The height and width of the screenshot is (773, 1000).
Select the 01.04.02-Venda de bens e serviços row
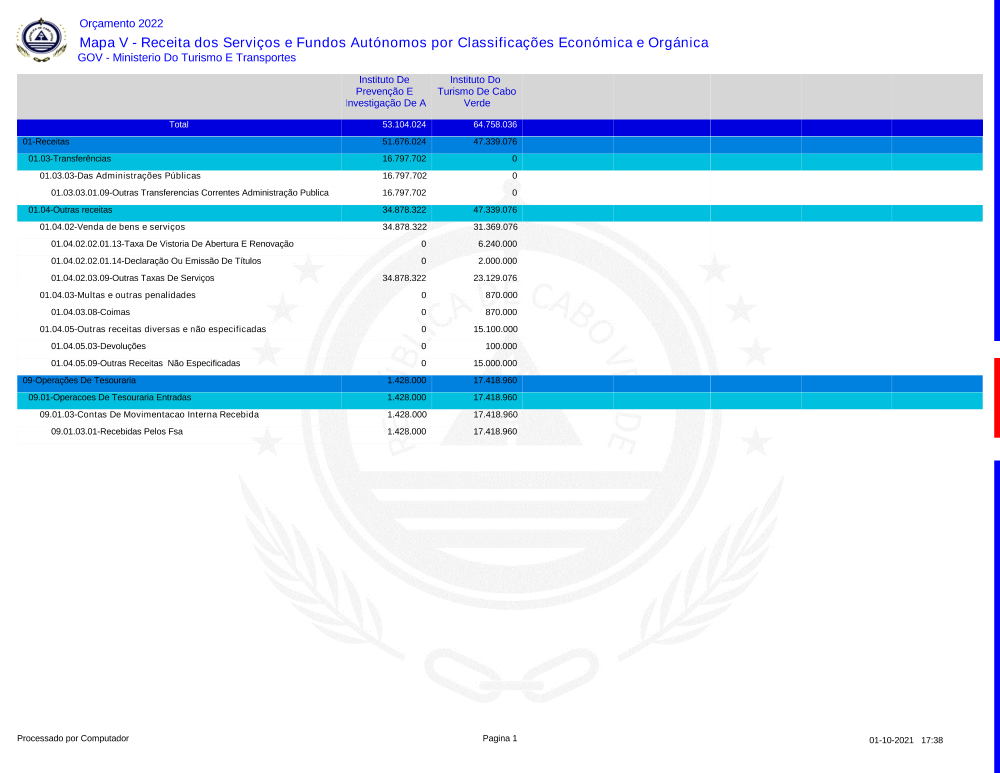112,227
